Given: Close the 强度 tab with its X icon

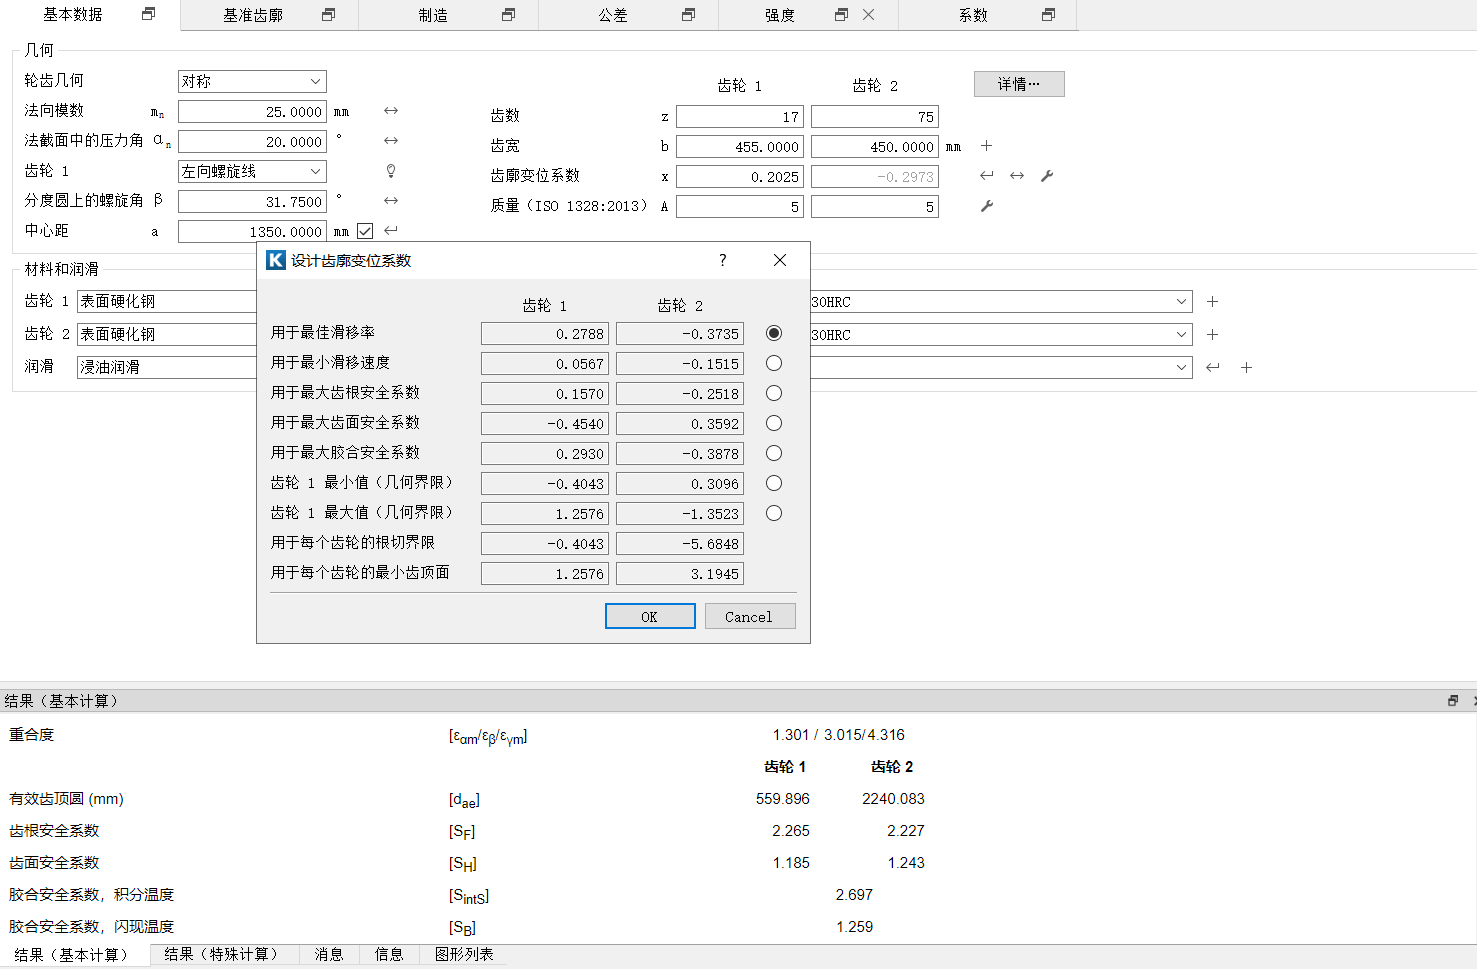Looking at the screenshot, I should click(x=868, y=15).
